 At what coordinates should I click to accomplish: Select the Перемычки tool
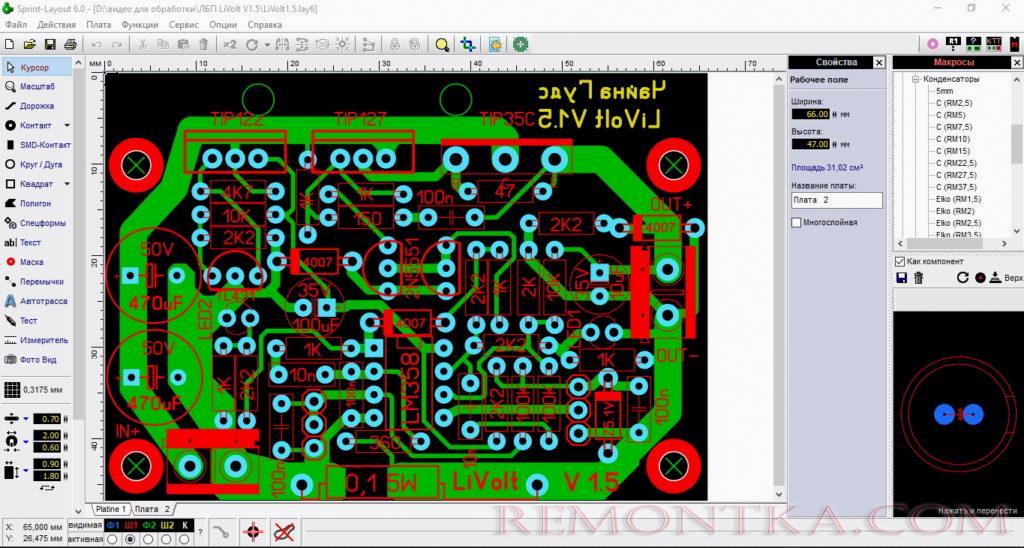click(37, 282)
